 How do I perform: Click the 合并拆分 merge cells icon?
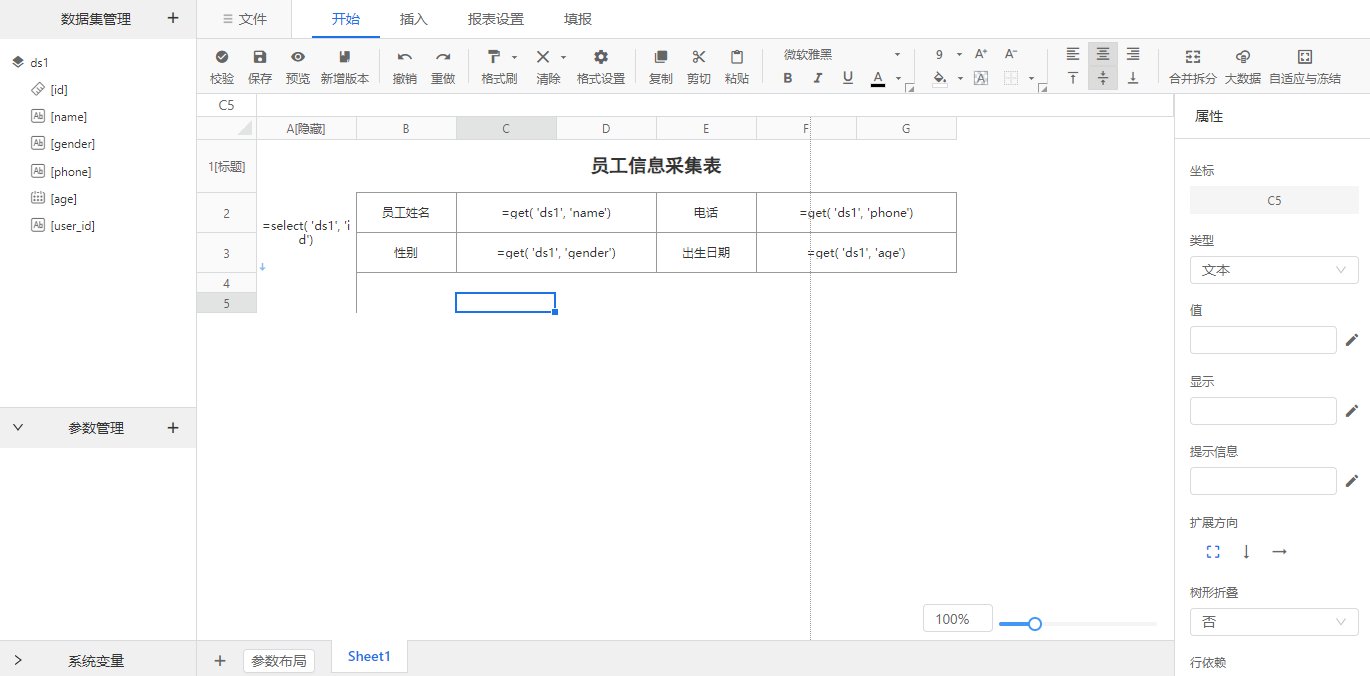pyautogui.click(x=1193, y=57)
